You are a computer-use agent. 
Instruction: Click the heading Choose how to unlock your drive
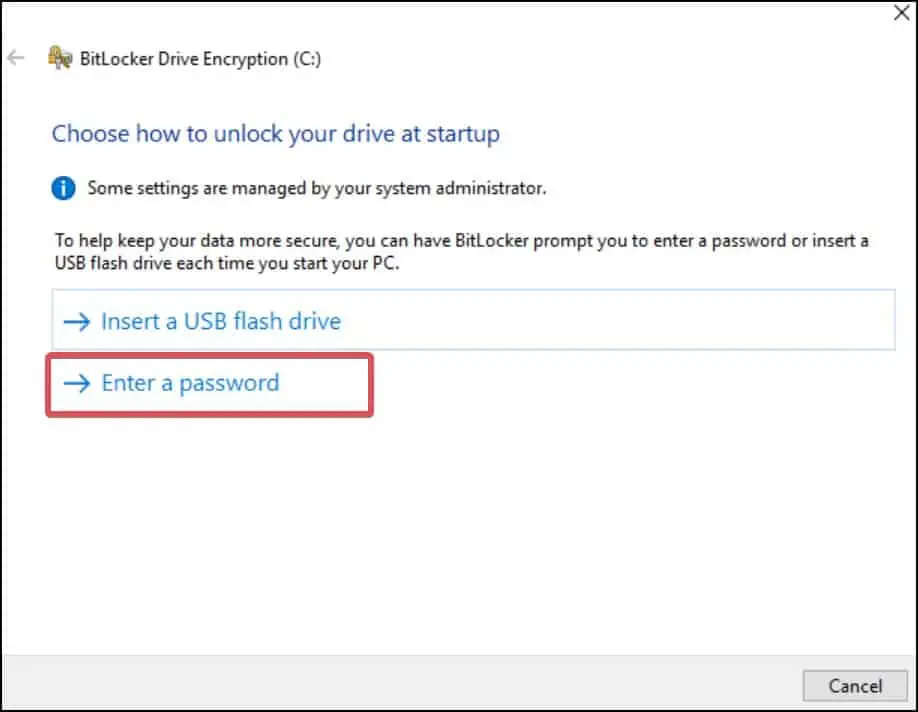[x=276, y=134]
